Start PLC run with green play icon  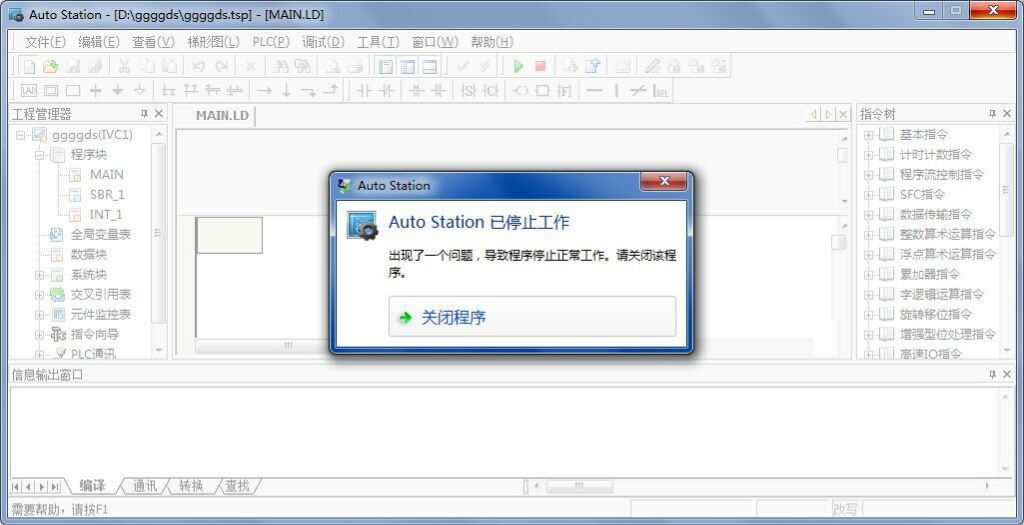point(519,66)
